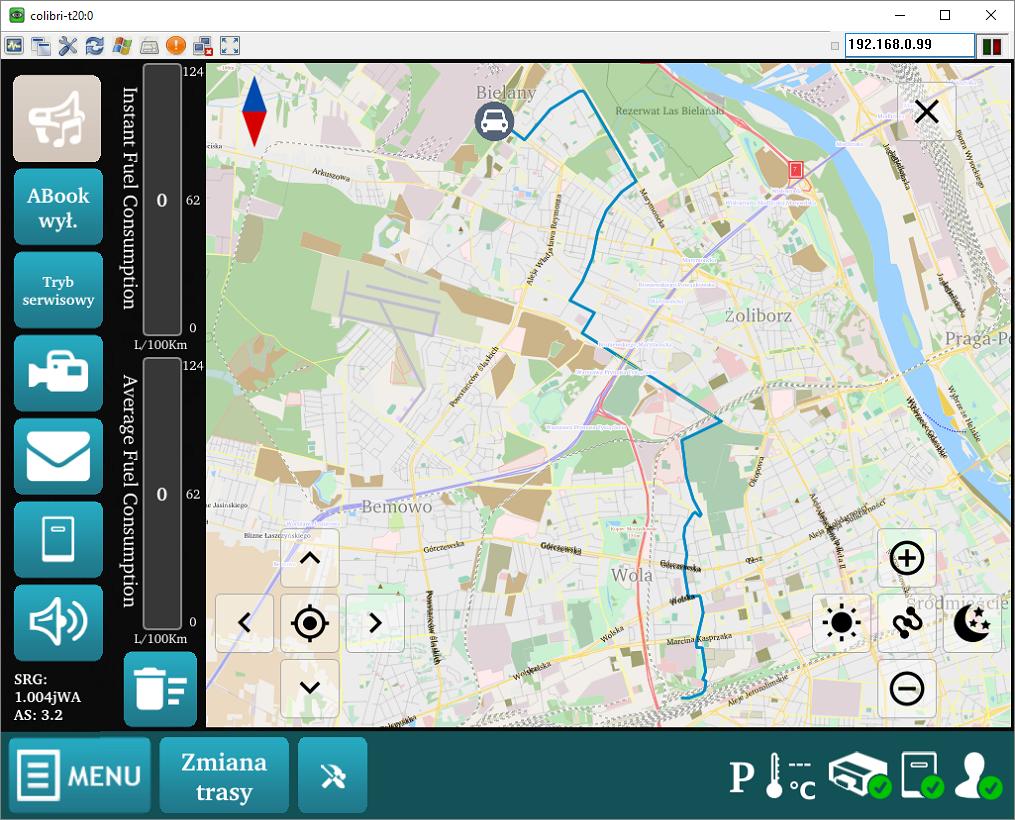Screen dimensions: 1015x820
Task: Open the video camera view button
Action: [58, 373]
